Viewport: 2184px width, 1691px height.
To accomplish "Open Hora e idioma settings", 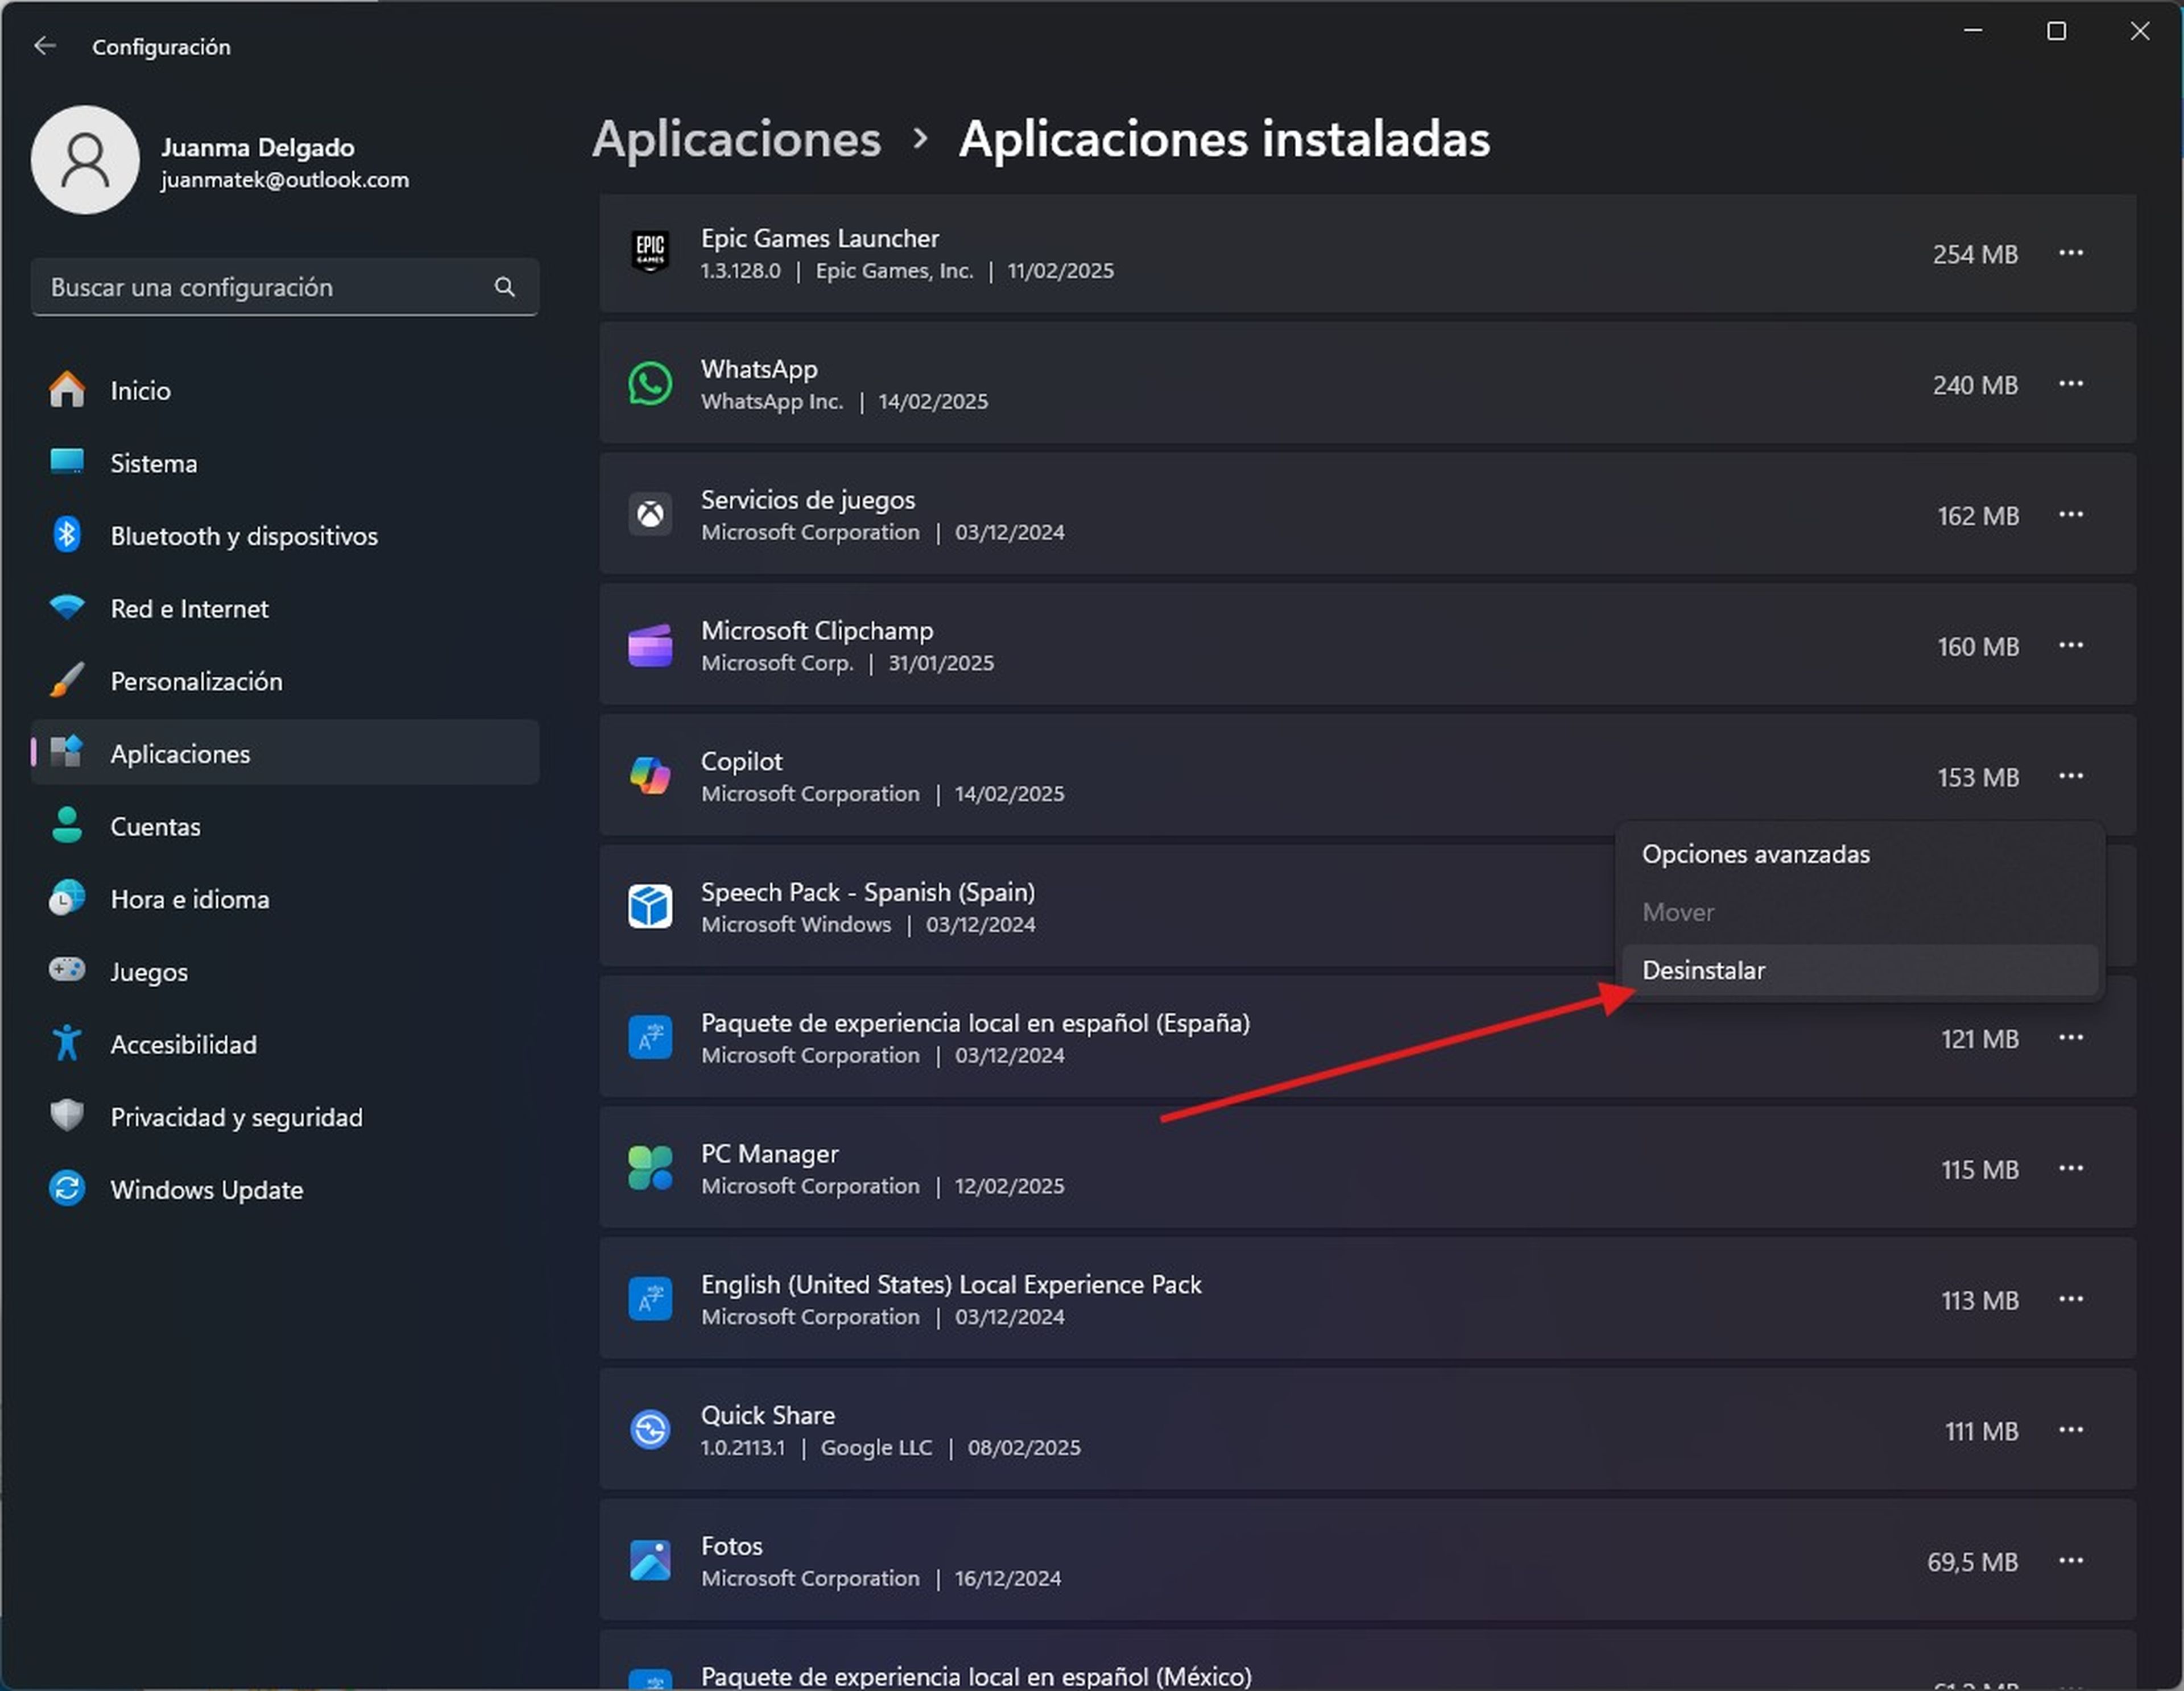I will click(285, 899).
